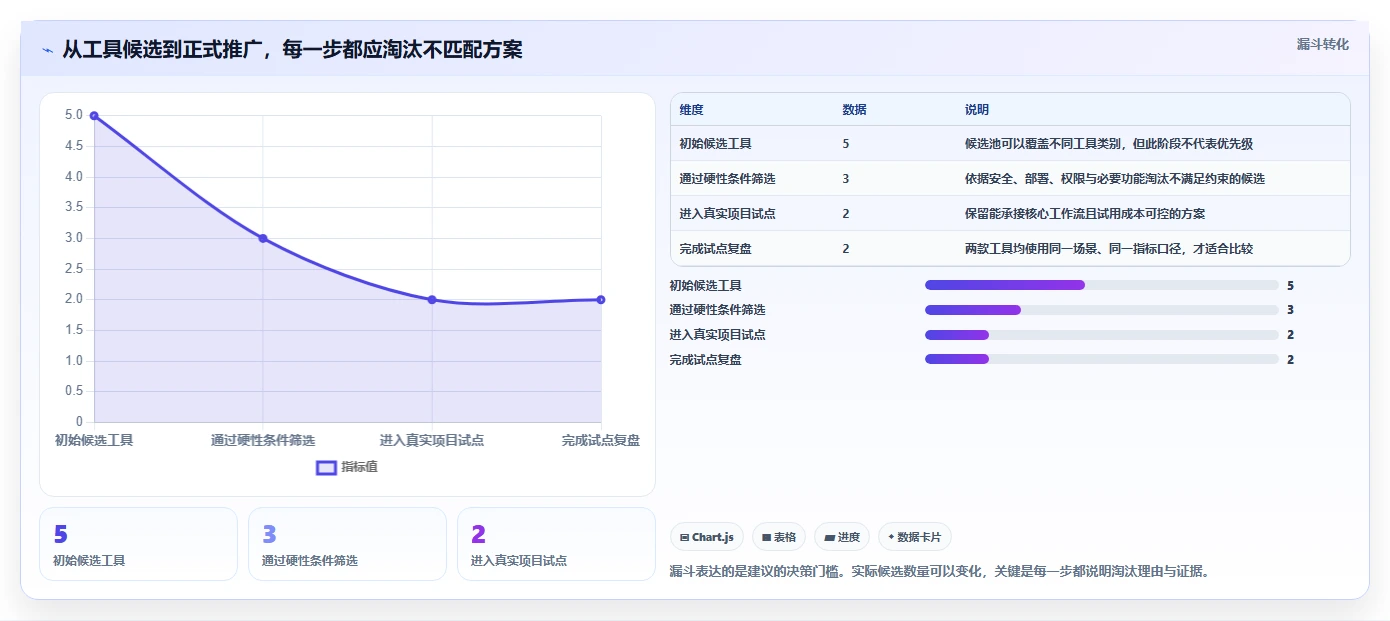Image resolution: width=1390 pixels, height=621 pixels.
Task: Click the 表格 chip
Action: click(778, 537)
